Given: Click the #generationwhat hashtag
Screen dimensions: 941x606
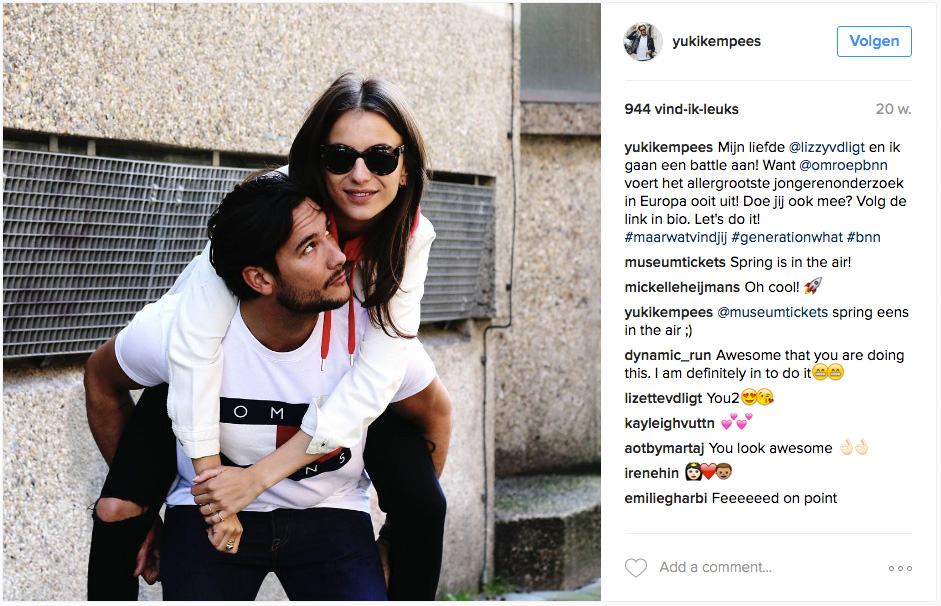Looking at the screenshot, I should coord(787,238).
